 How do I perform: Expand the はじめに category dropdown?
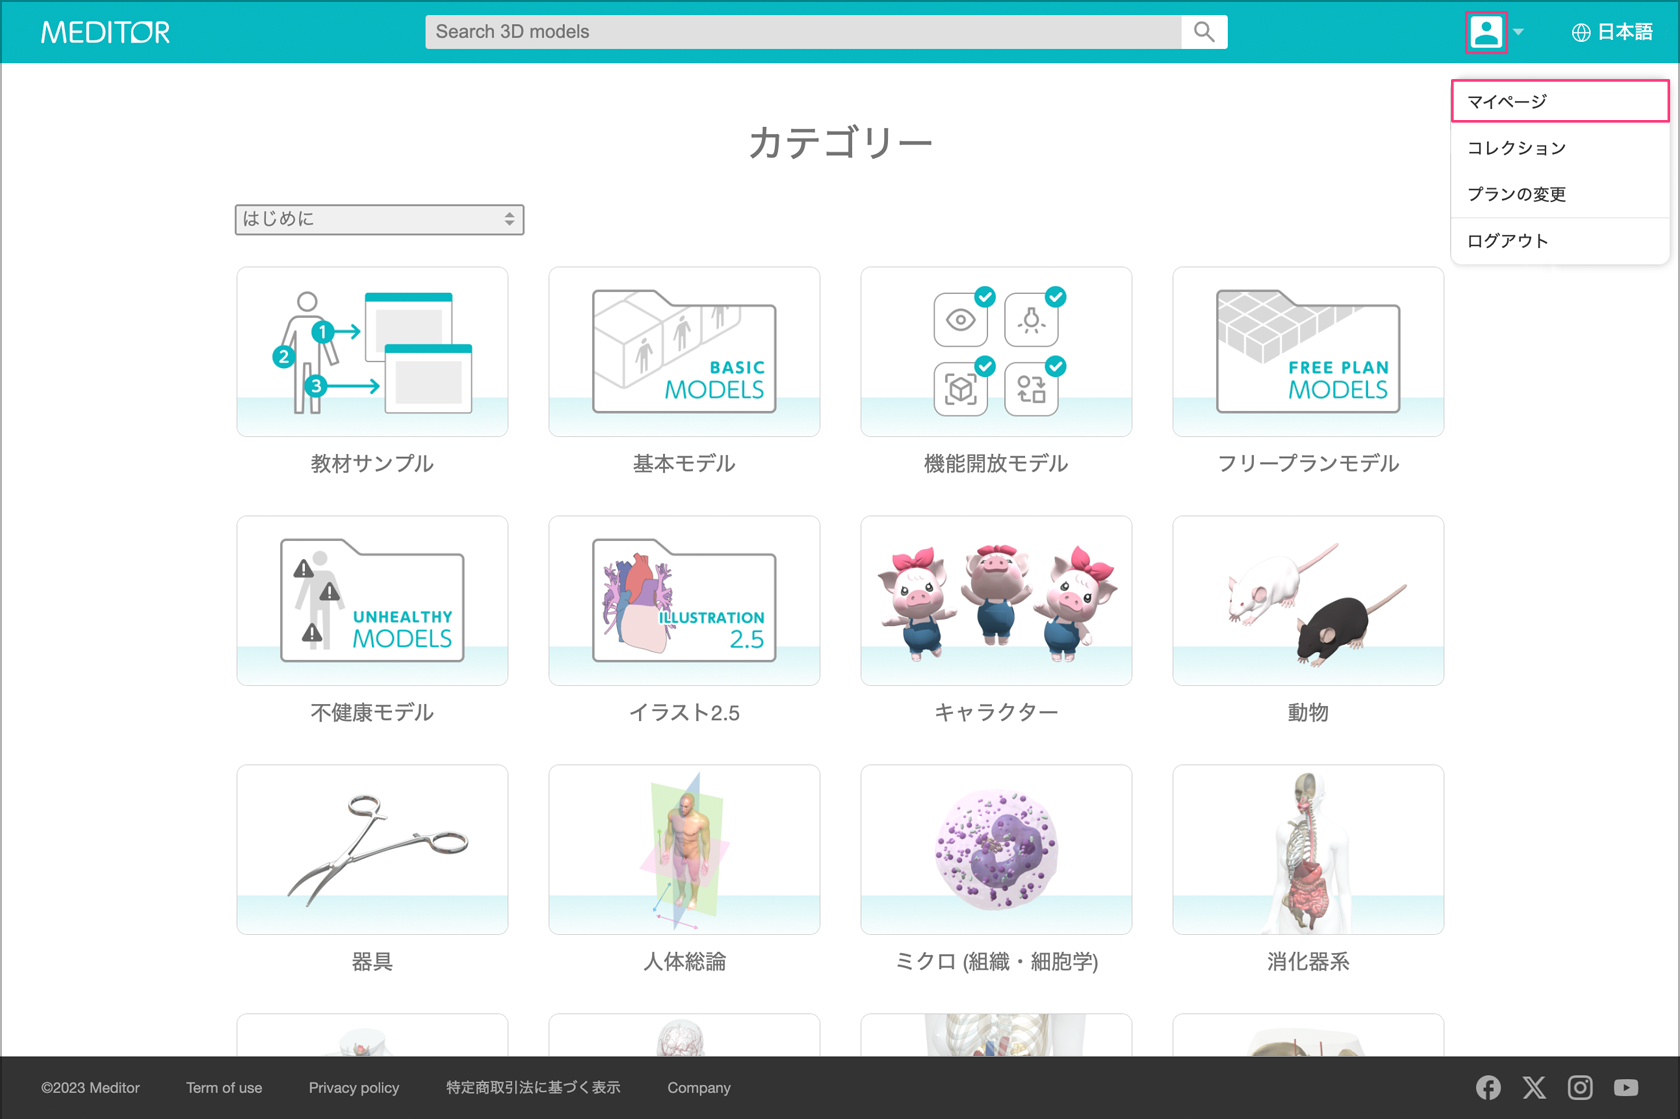(x=379, y=219)
